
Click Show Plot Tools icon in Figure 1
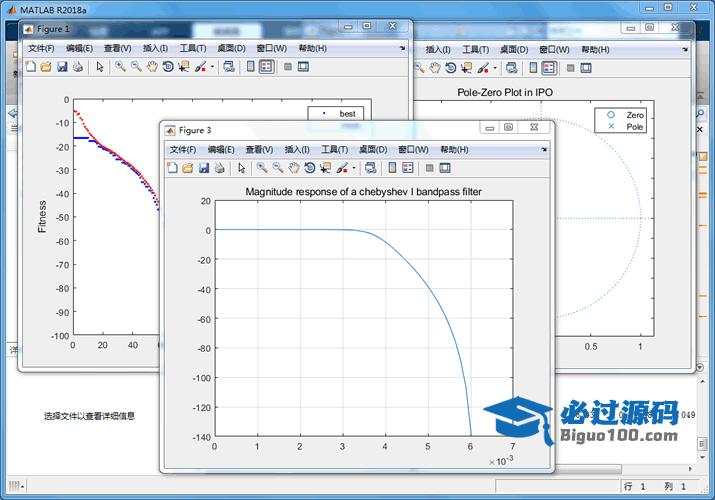click(303, 67)
